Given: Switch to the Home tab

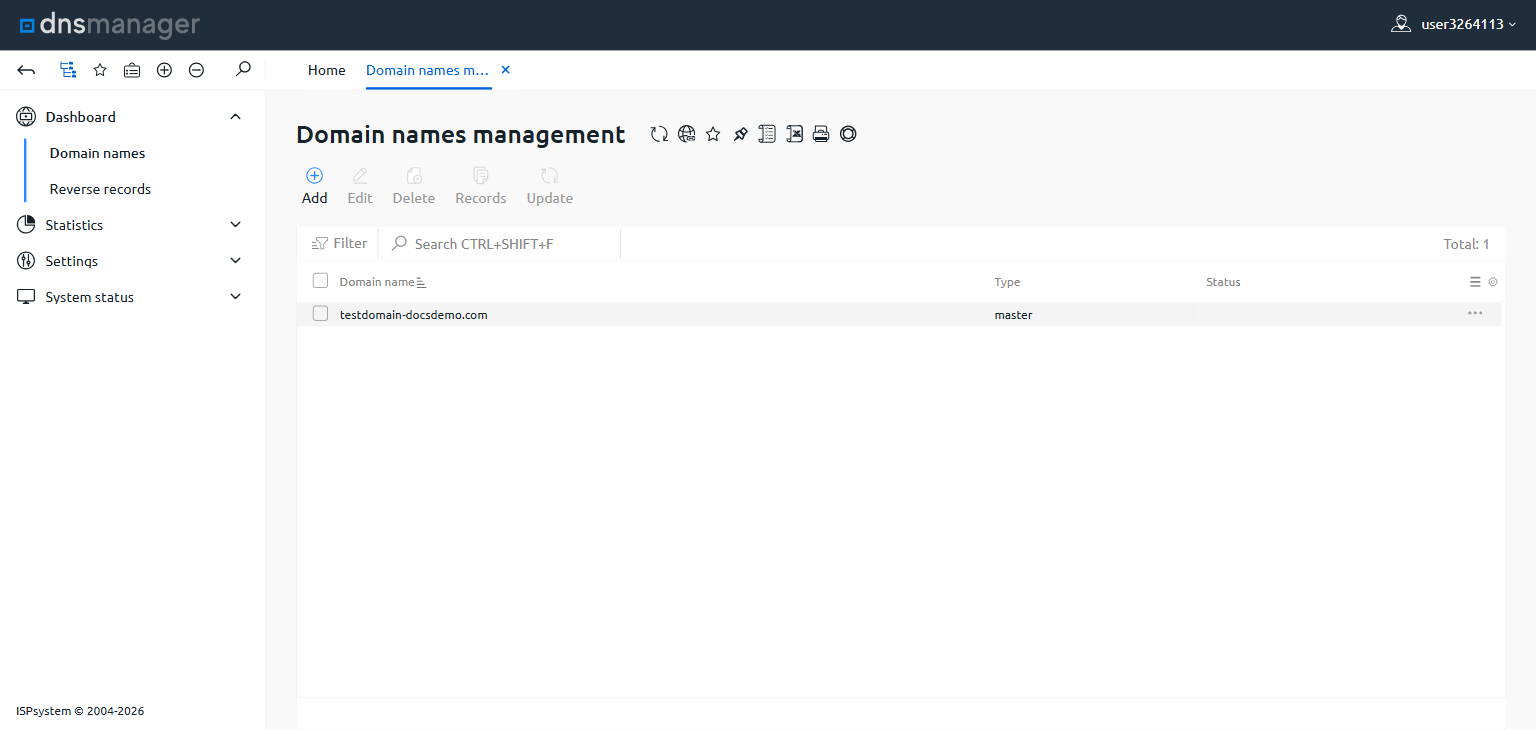Looking at the screenshot, I should point(326,70).
